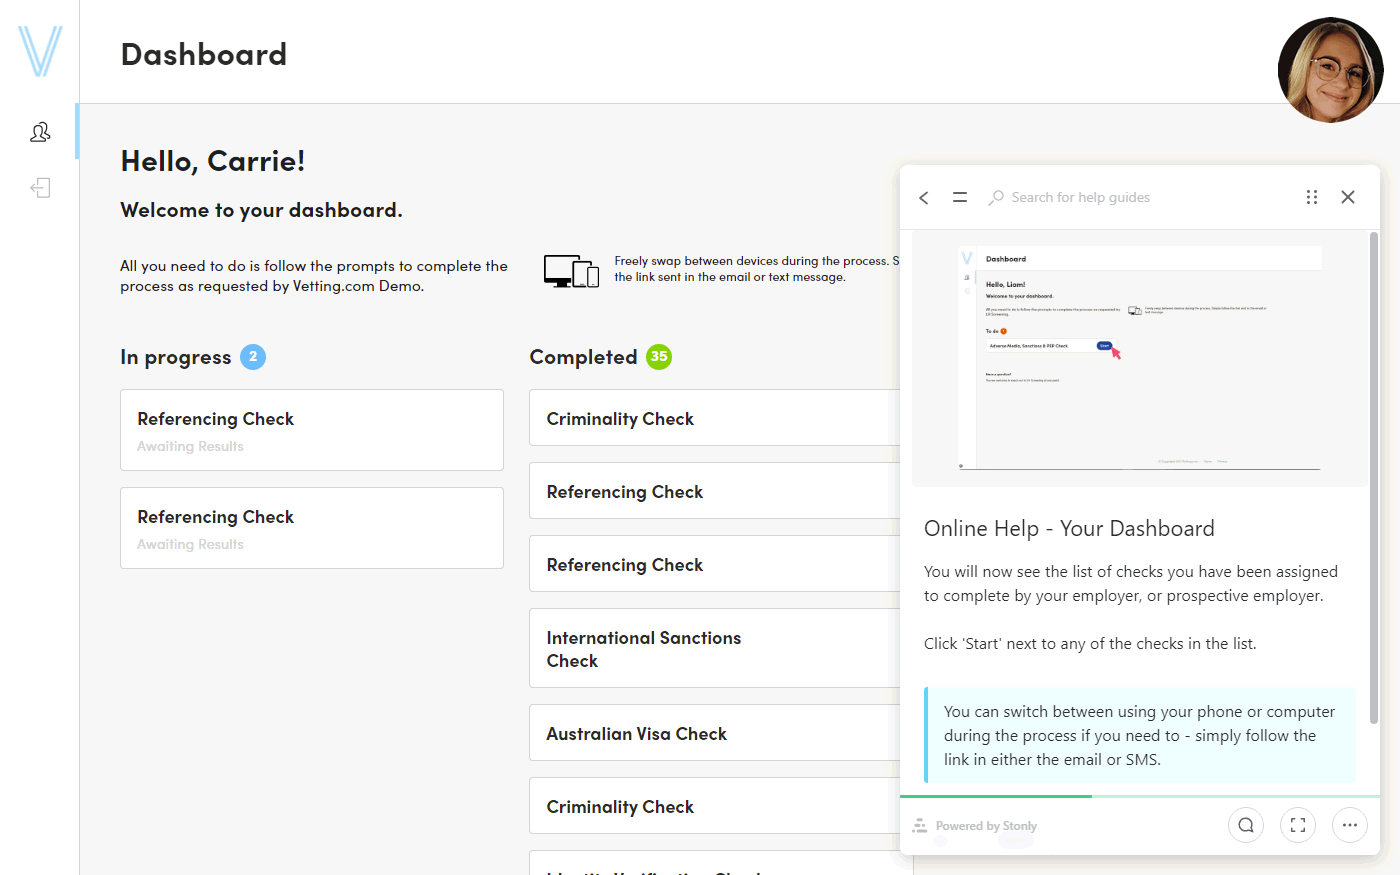Expand help guide to fullscreen
Screen dimensions: 1400x875
(1298, 825)
